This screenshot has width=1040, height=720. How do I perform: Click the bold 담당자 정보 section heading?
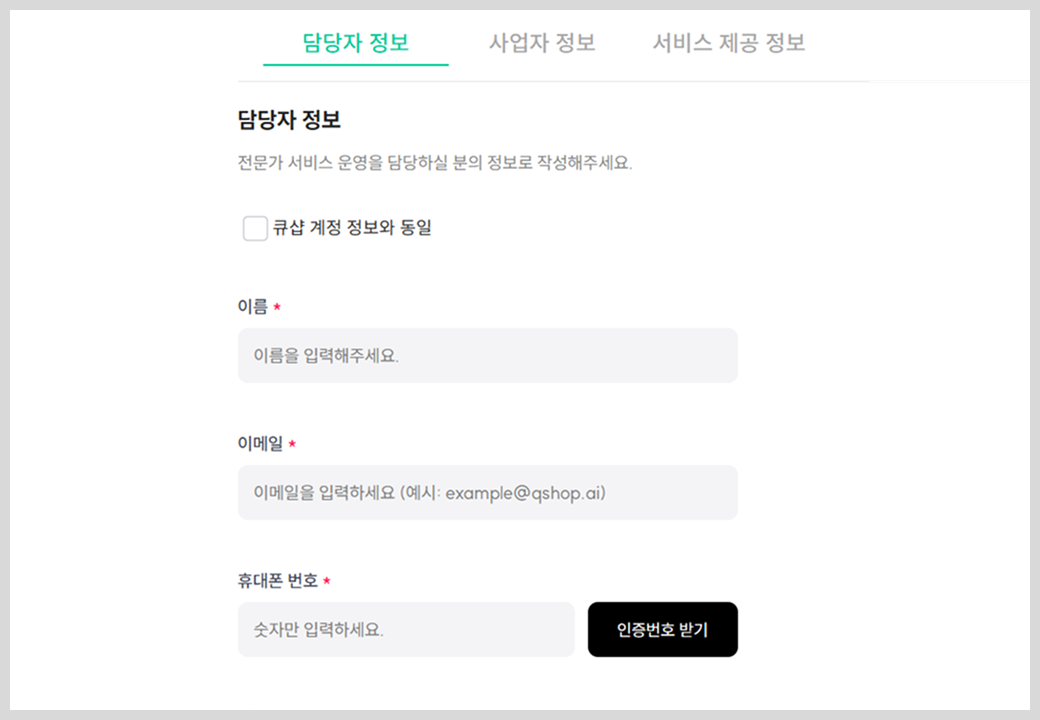[289, 120]
